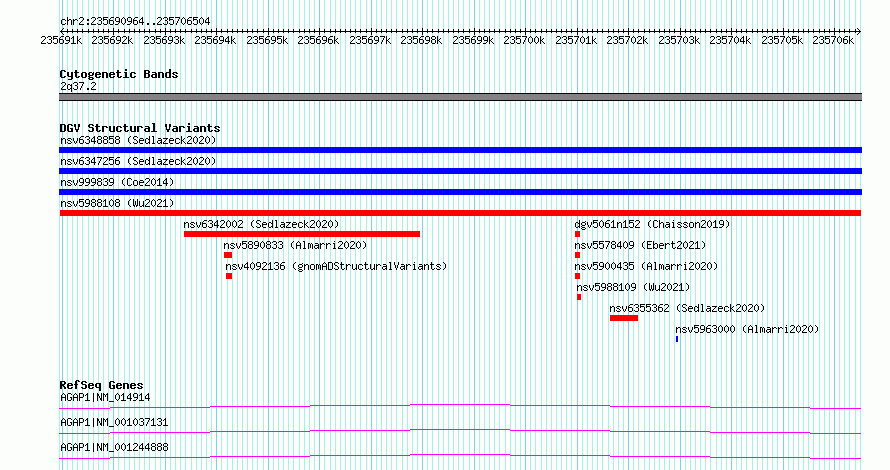Screen dimensions: 890x470
Task: Click the RefSeq Genes track title
Action: pyautogui.click(x=101, y=385)
